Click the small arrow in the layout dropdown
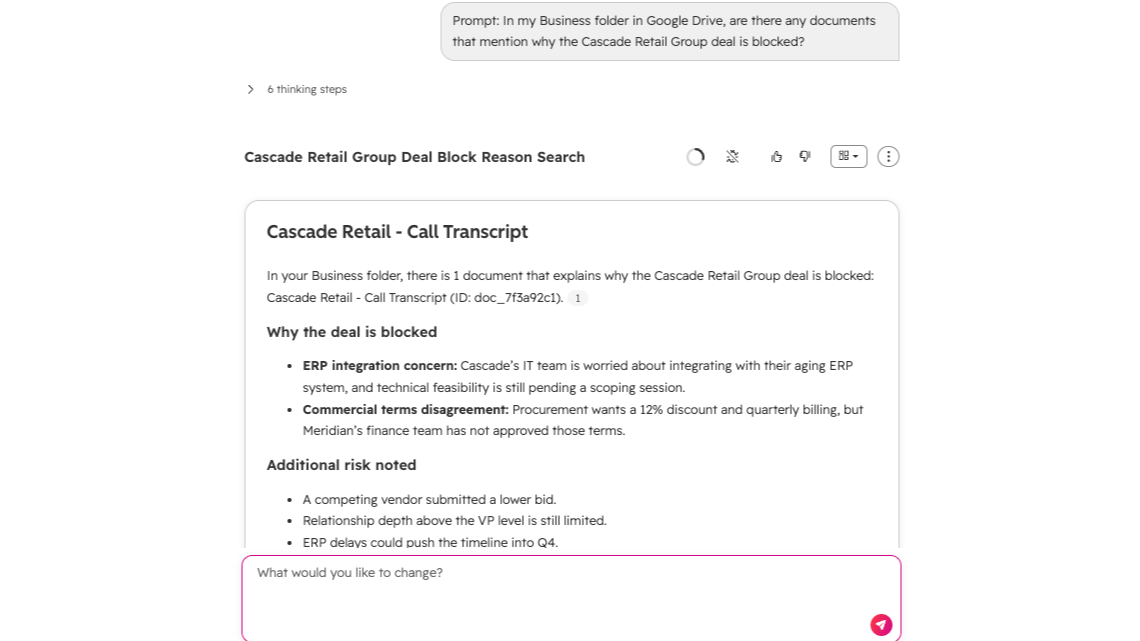1140x641 pixels. [x=856, y=156]
